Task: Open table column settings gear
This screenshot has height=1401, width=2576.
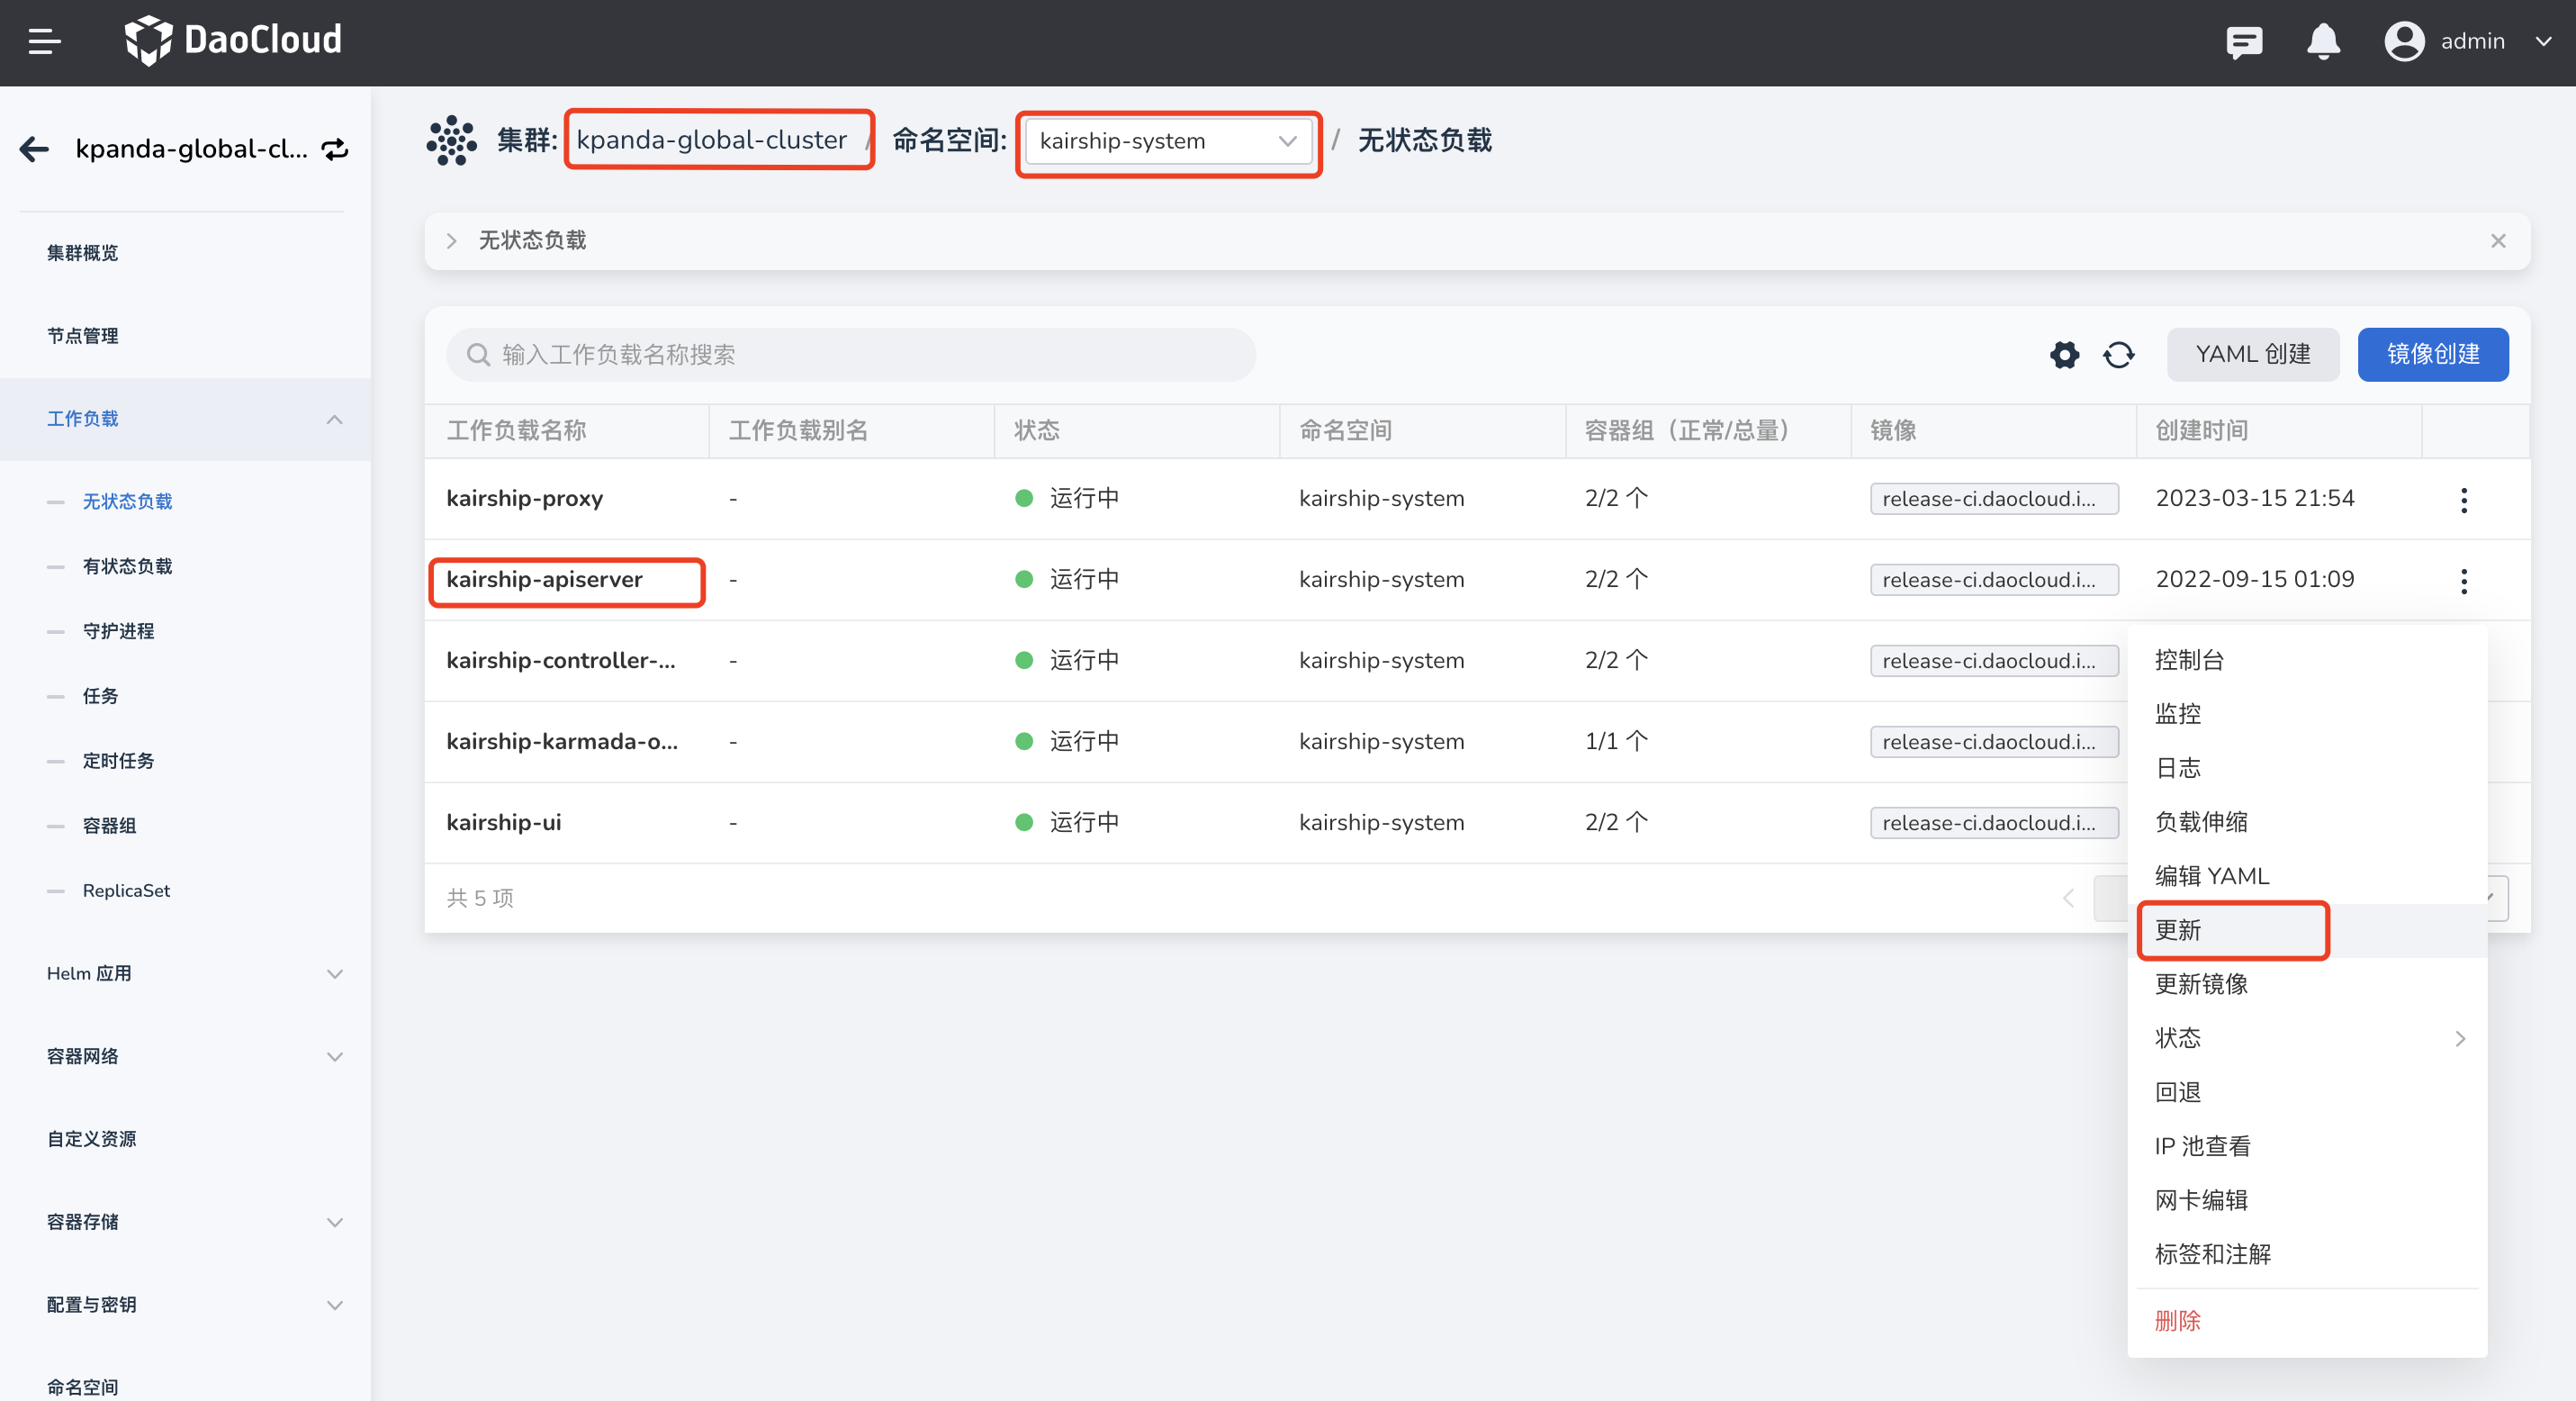Action: [2064, 354]
